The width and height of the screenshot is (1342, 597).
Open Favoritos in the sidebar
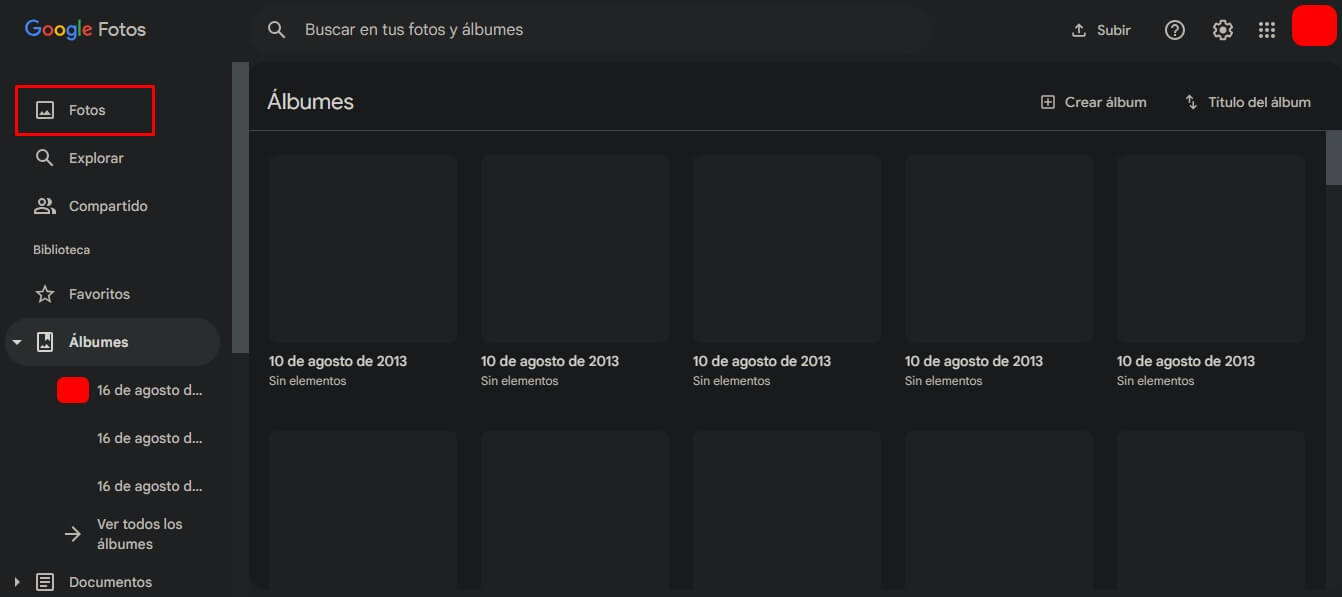pyautogui.click(x=112, y=294)
